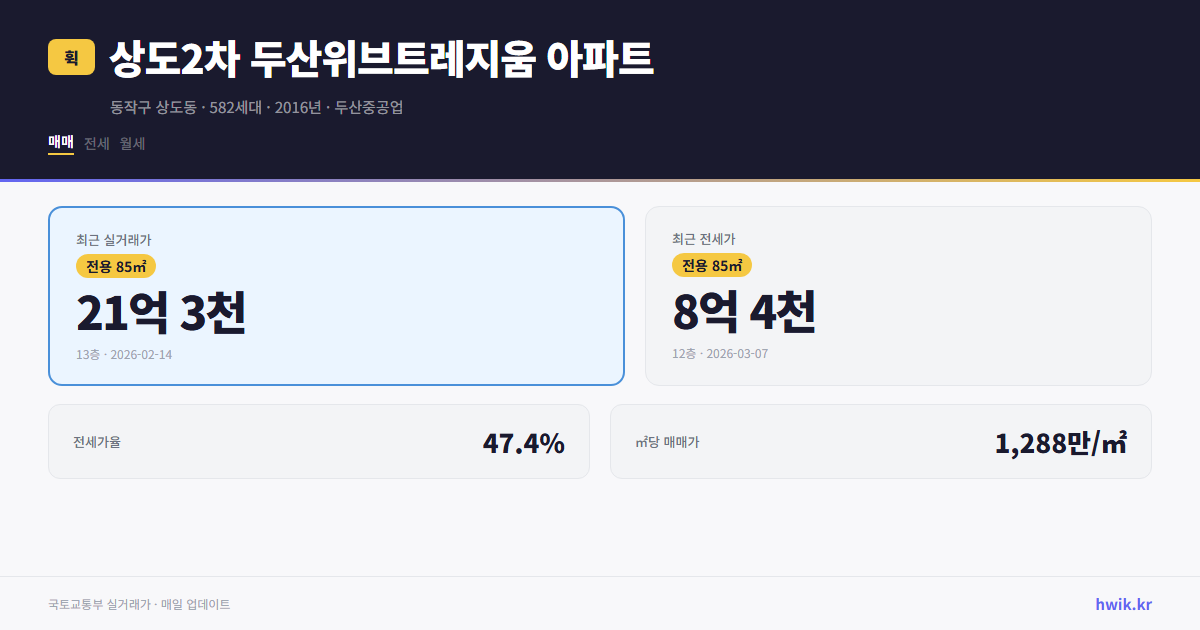Click the 12층 · 2026-03-07 transaction detail
The height and width of the screenshot is (630, 1200).
click(x=721, y=355)
